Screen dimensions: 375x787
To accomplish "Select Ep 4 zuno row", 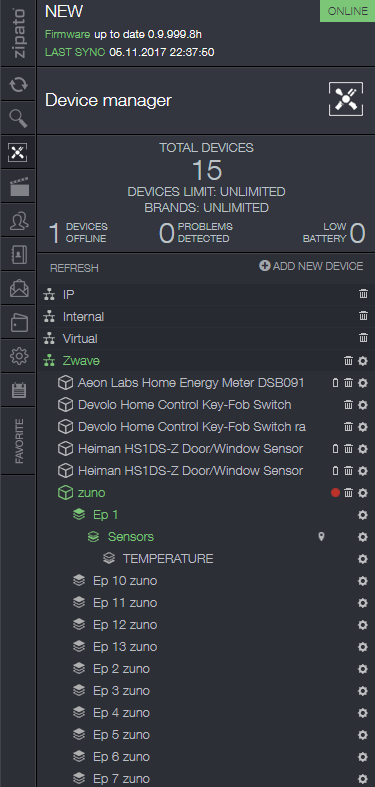I will [121, 713].
